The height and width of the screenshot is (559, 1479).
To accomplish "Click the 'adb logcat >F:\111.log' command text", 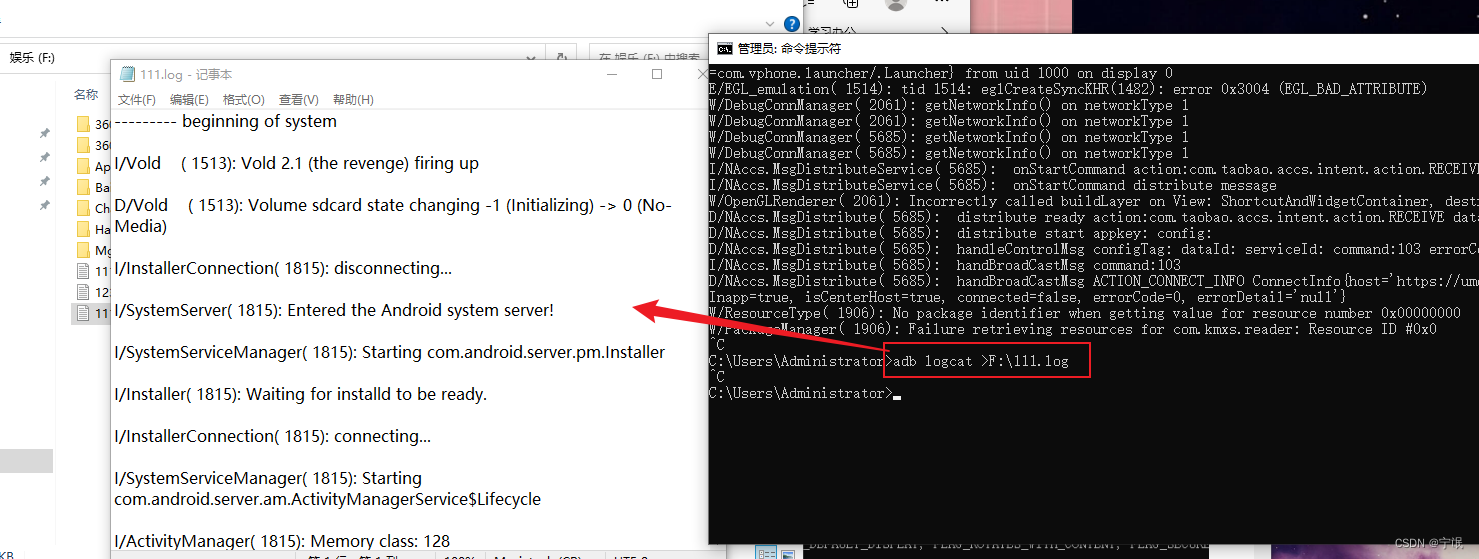I will (982, 361).
